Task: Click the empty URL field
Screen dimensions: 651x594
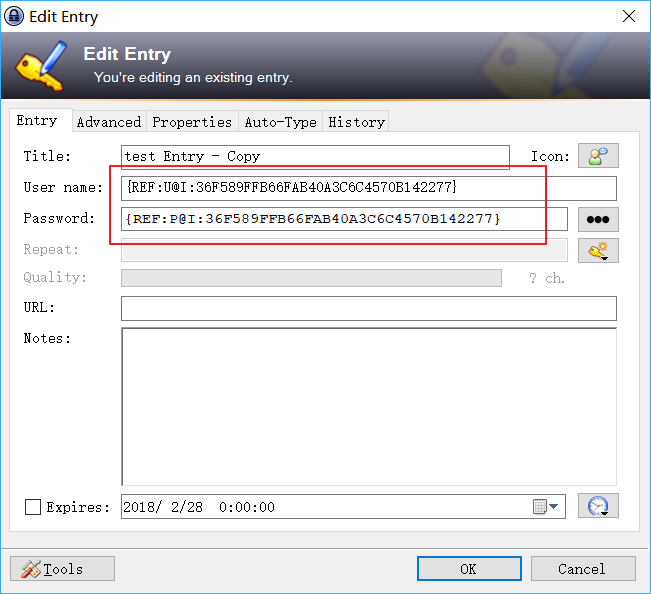Action: [x=368, y=308]
